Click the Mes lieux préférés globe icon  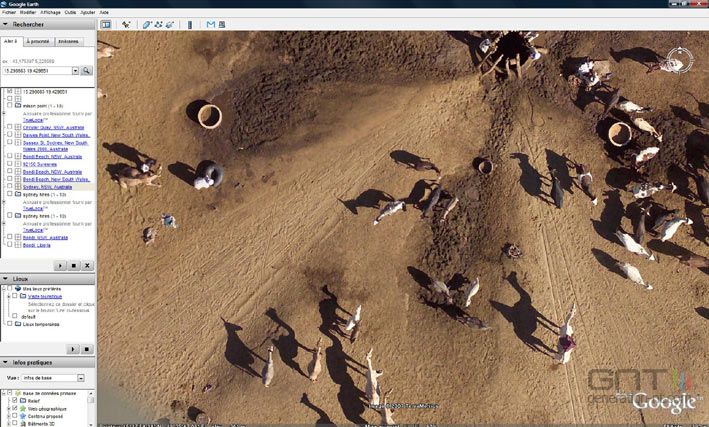click(x=18, y=289)
